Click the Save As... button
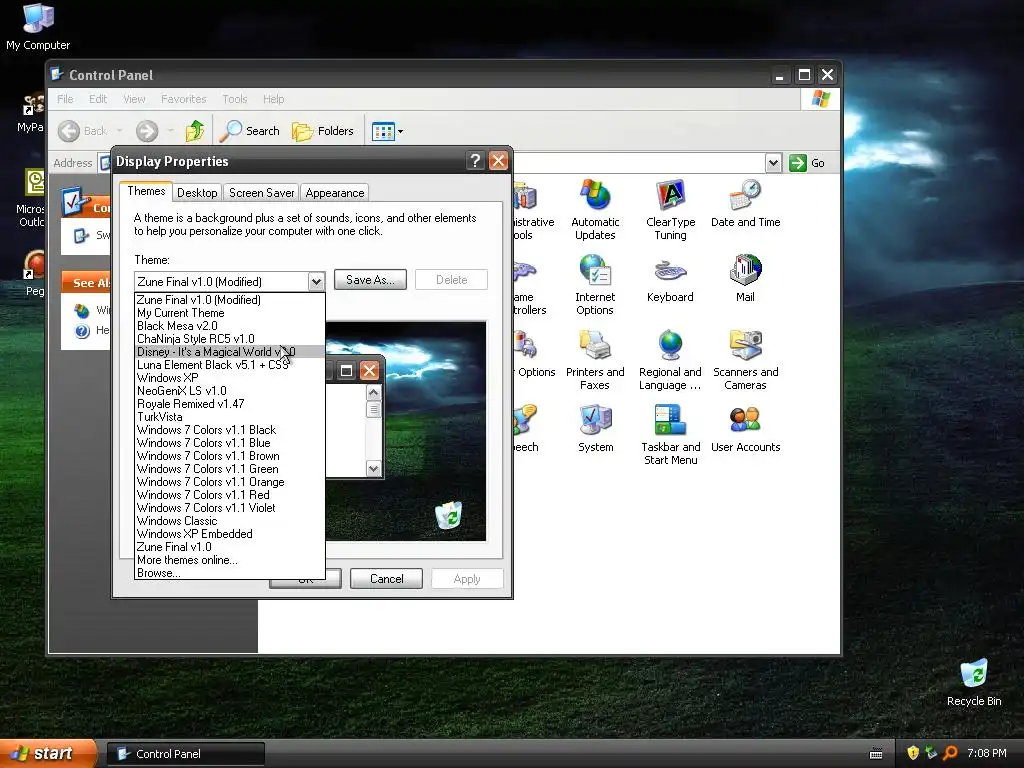 [370, 280]
